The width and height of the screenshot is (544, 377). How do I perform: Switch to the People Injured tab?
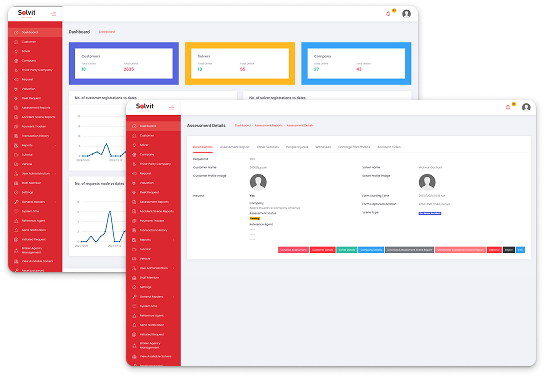[297, 147]
